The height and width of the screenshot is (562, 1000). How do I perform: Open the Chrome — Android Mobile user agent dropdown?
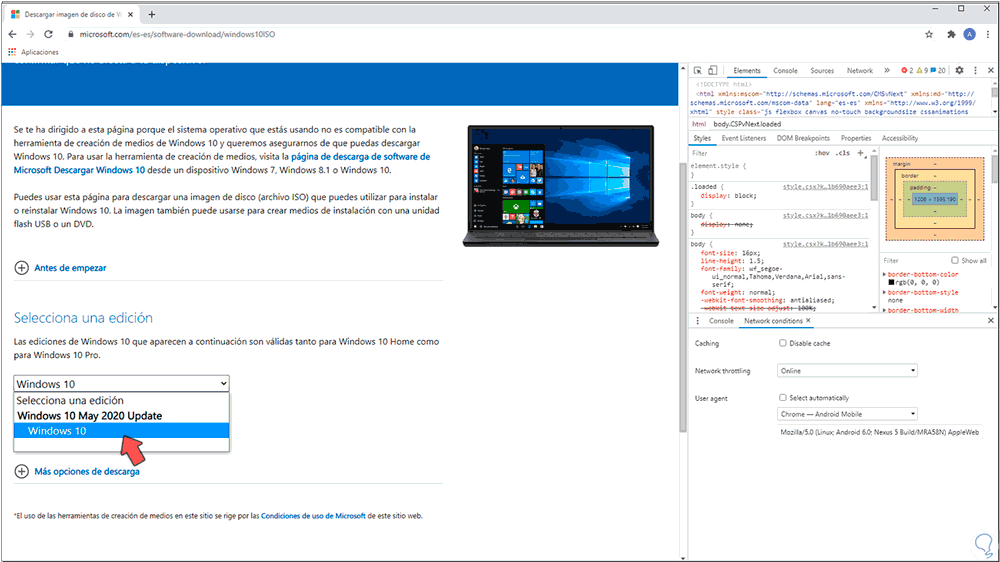pyautogui.click(x=847, y=414)
